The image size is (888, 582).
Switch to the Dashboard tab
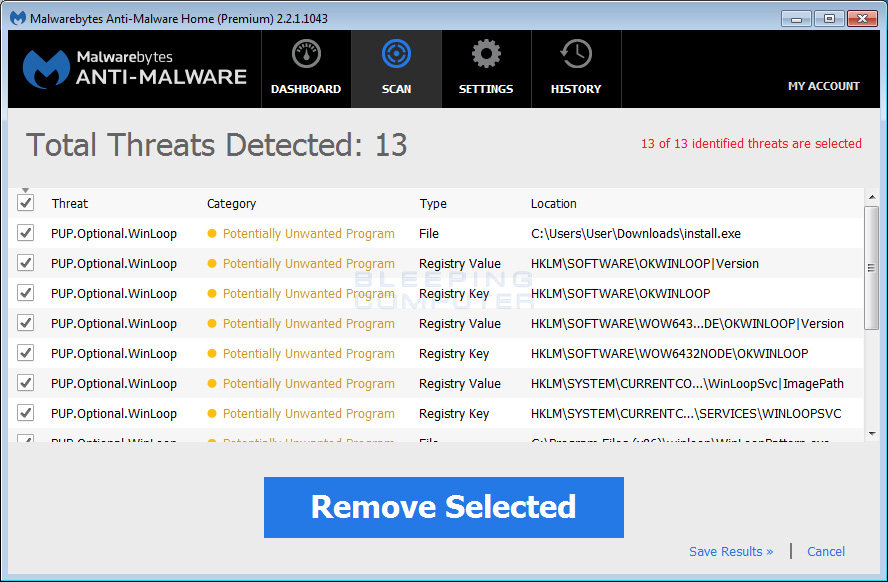coord(306,69)
